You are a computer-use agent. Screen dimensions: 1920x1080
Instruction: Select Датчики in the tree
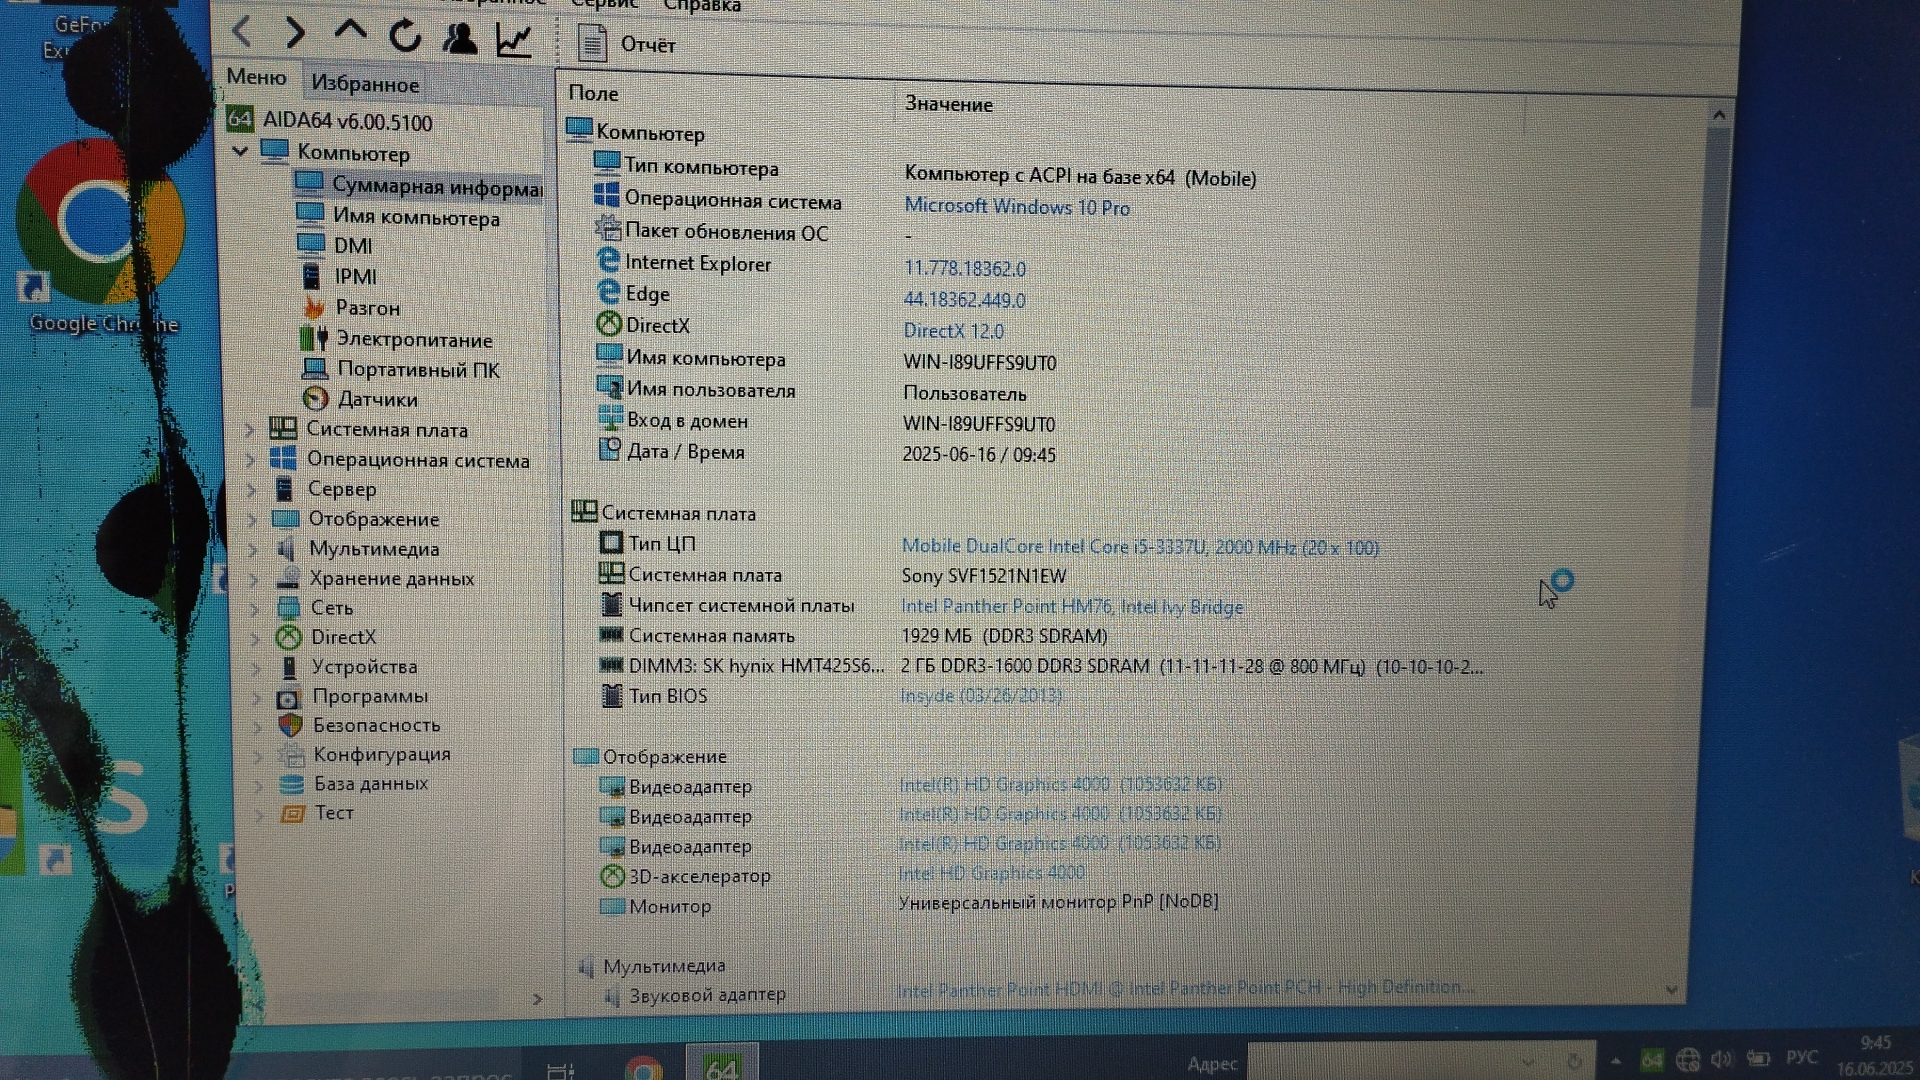pos(377,399)
